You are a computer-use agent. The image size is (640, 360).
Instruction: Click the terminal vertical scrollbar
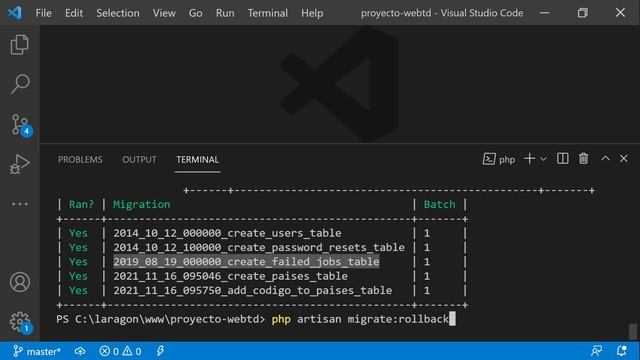tap(633, 331)
